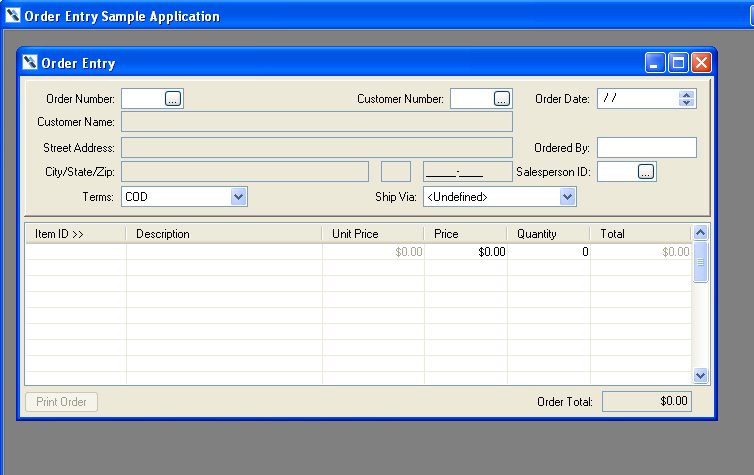Click the Customer Name field

point(317,122)
